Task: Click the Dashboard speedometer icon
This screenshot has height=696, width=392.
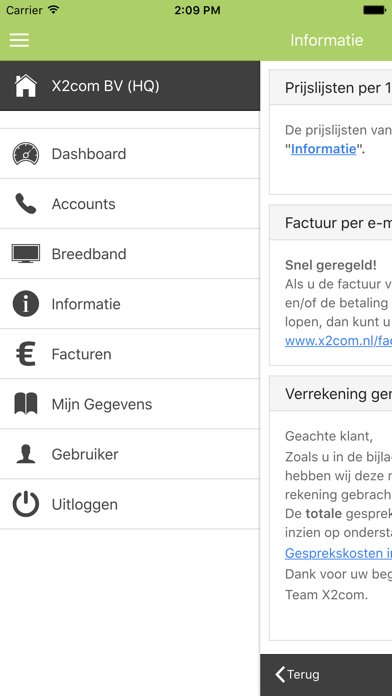Action: click(26, 154)
